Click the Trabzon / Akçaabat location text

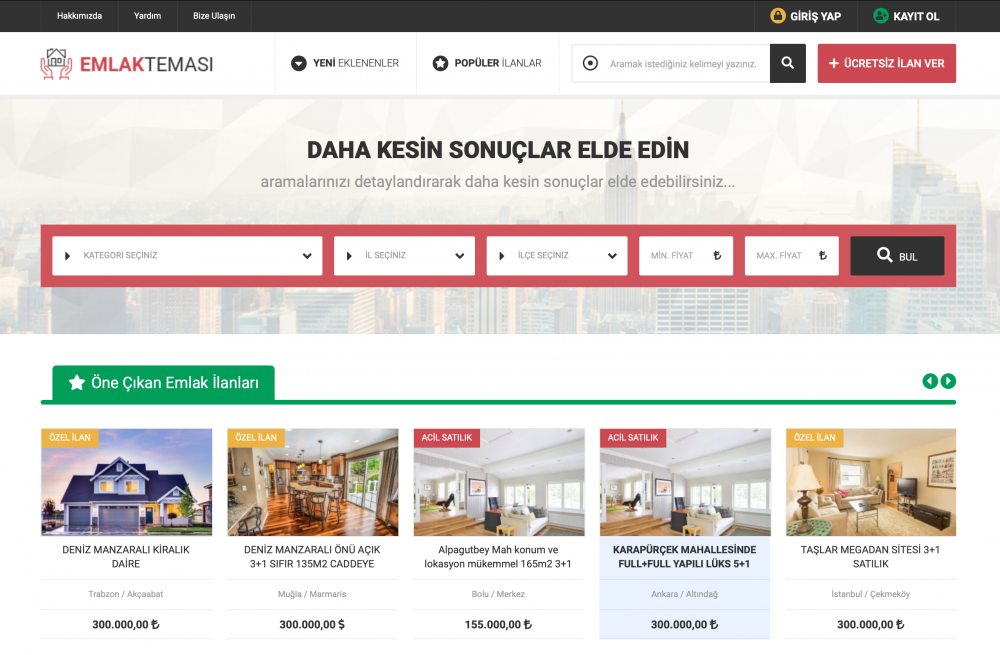pos(126,594)
